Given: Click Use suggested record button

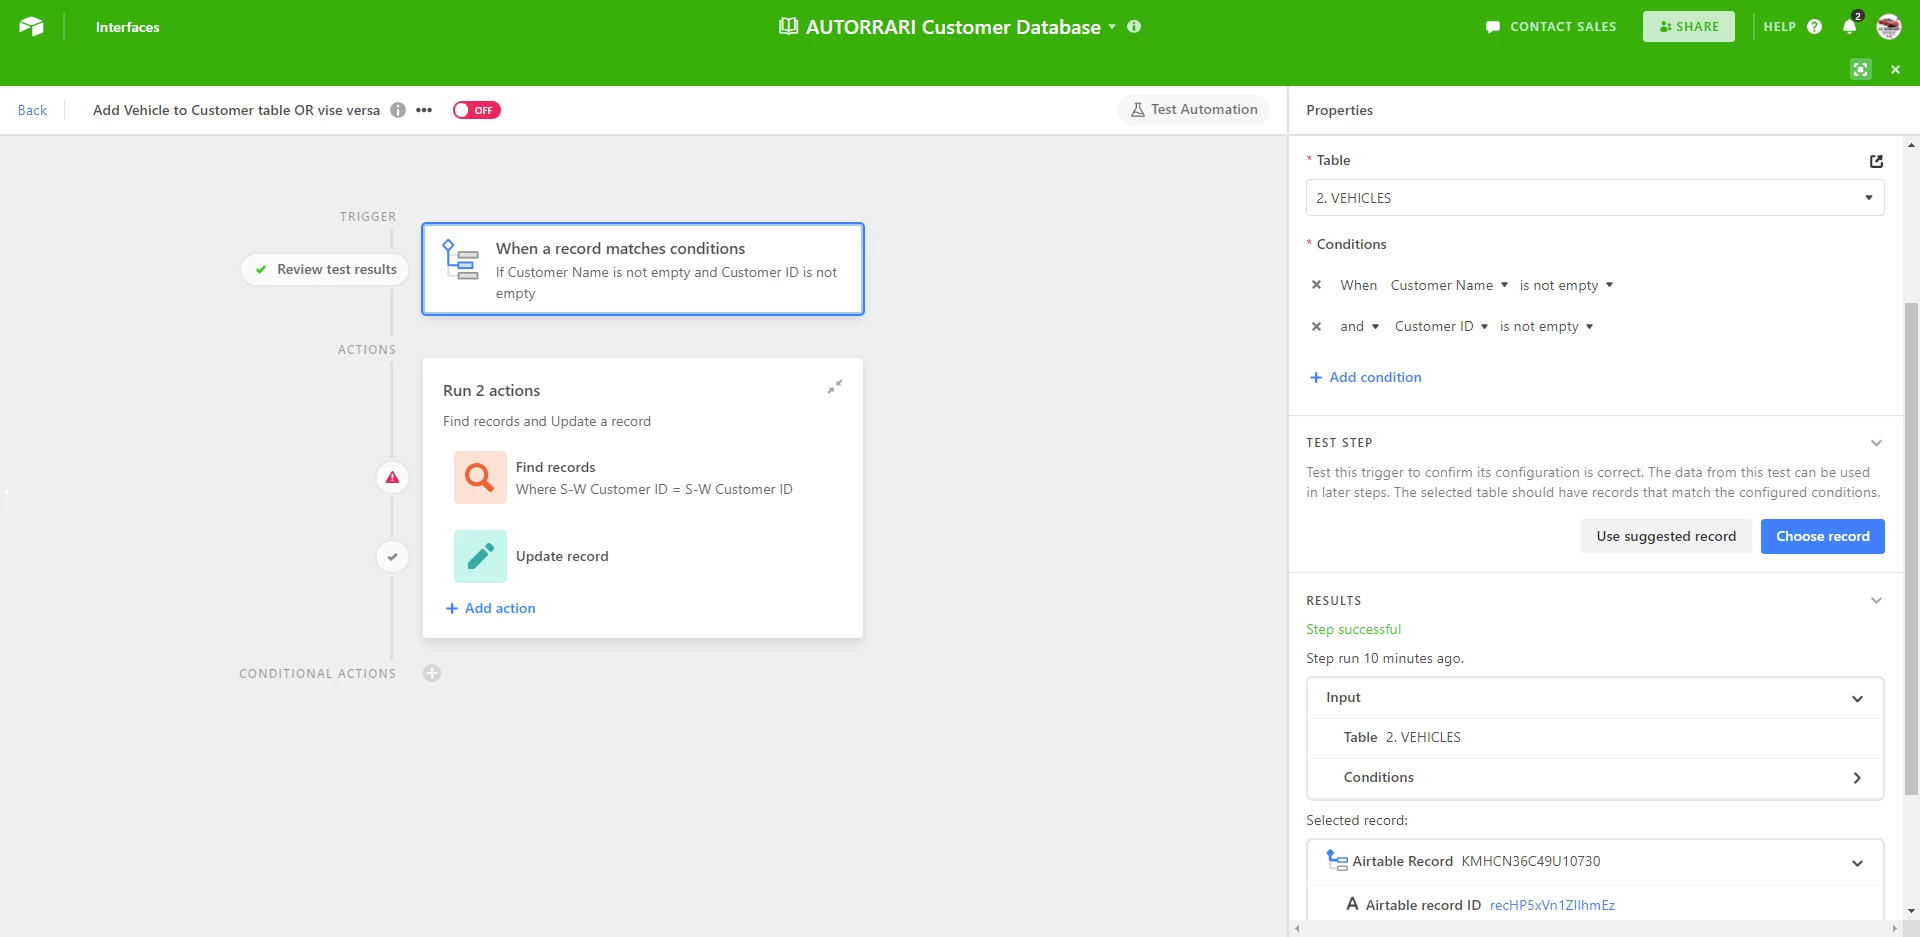Looking at the screenshot, I should coord(1666,536).
